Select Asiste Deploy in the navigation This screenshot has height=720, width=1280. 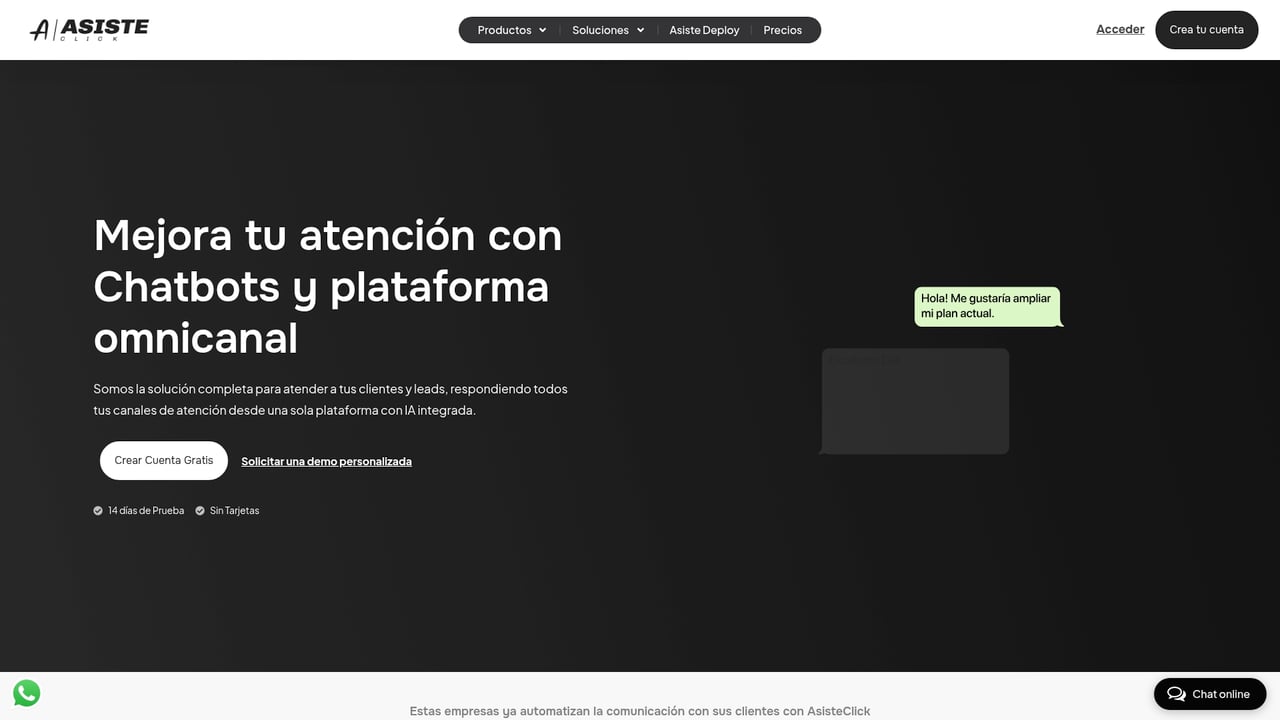click(704, 30)
